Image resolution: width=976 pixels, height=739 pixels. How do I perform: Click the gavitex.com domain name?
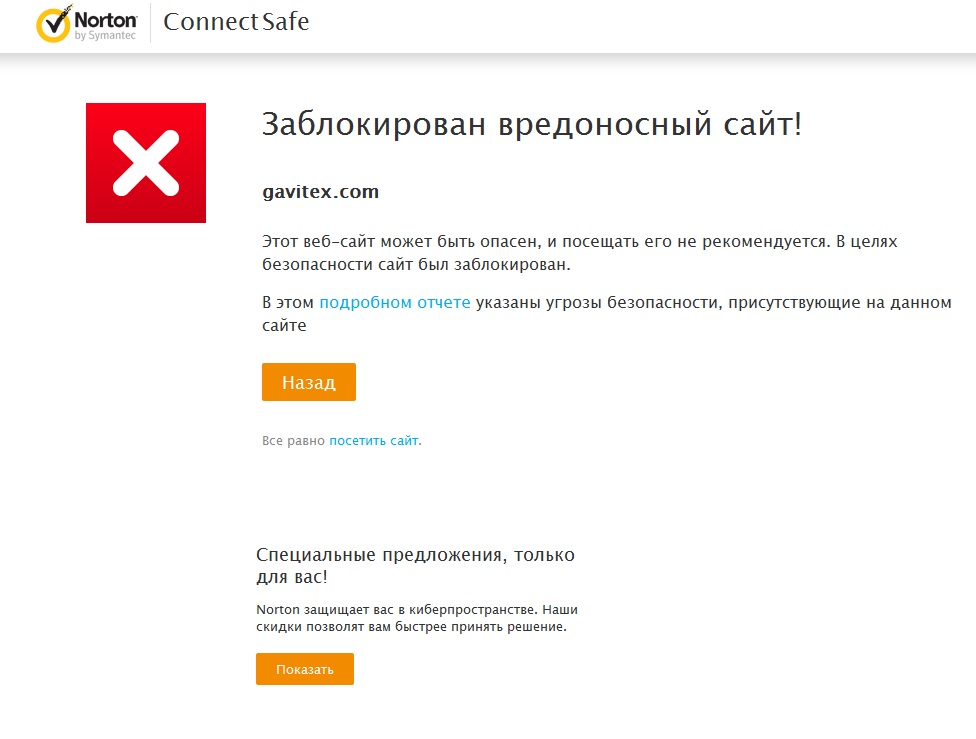pos(320,192)
